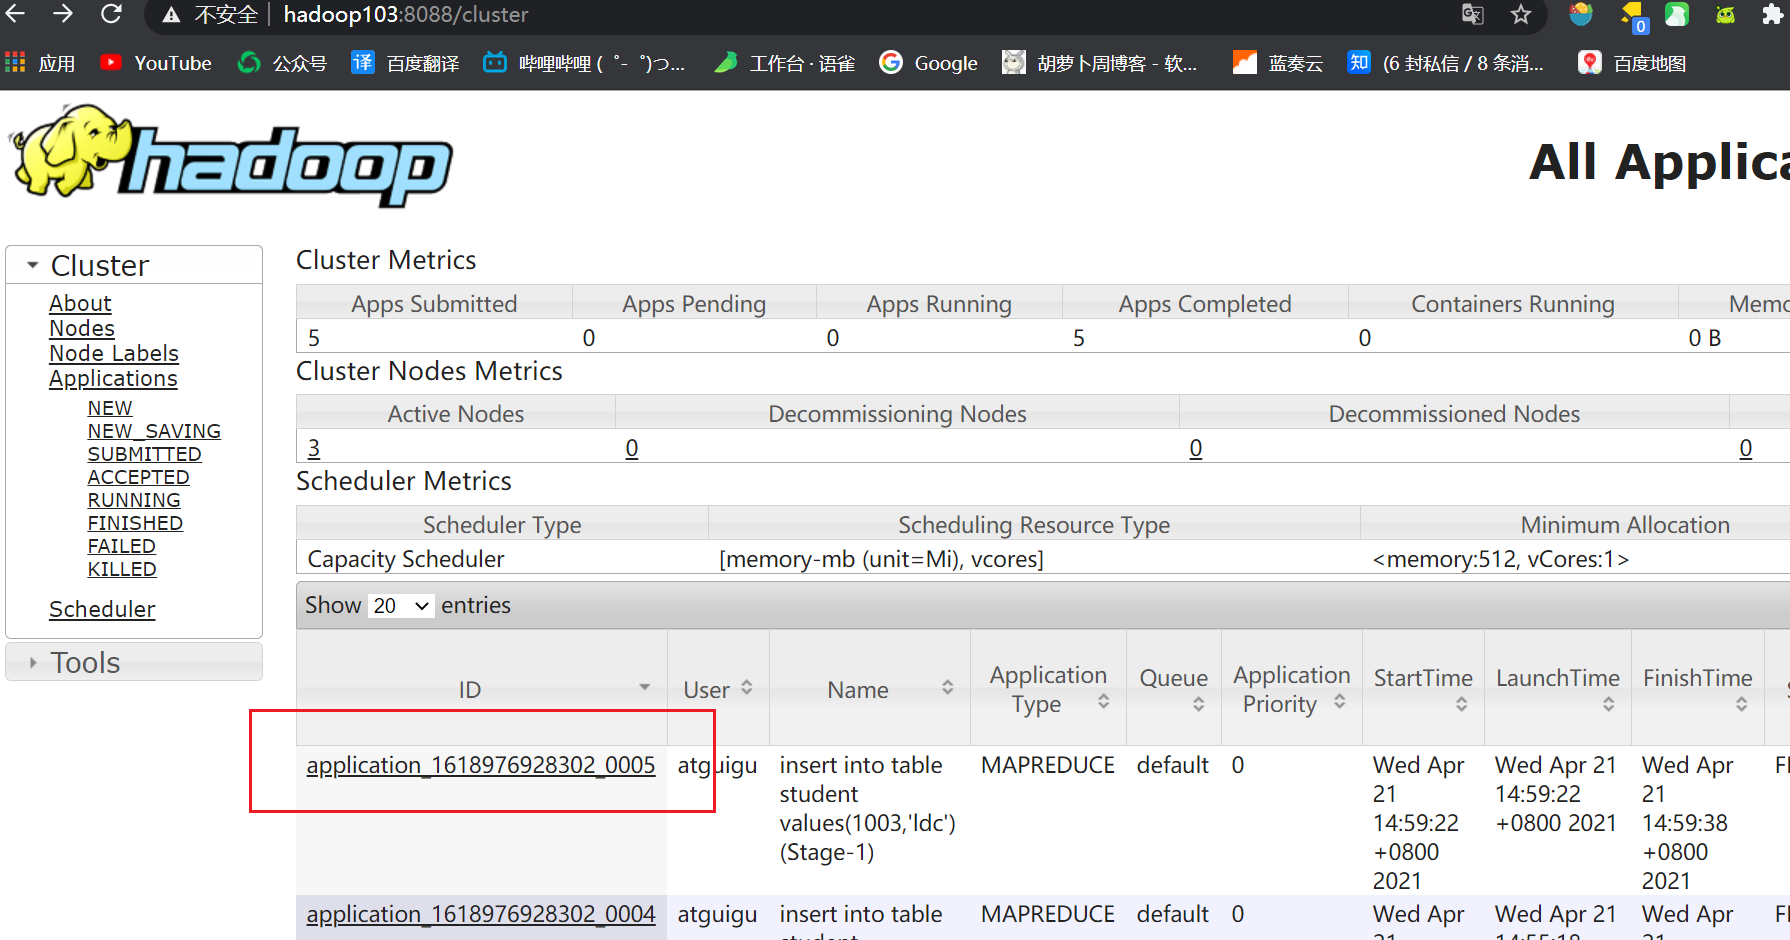Open the 哔哩哔哩 bookmark
Image resolution: width=1790 pixels, height=940 pixels.
tap(584, 63)
